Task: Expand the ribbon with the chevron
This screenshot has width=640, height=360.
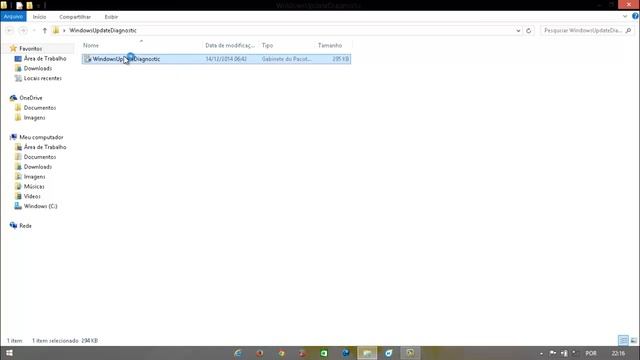Action: coord(625,16)
